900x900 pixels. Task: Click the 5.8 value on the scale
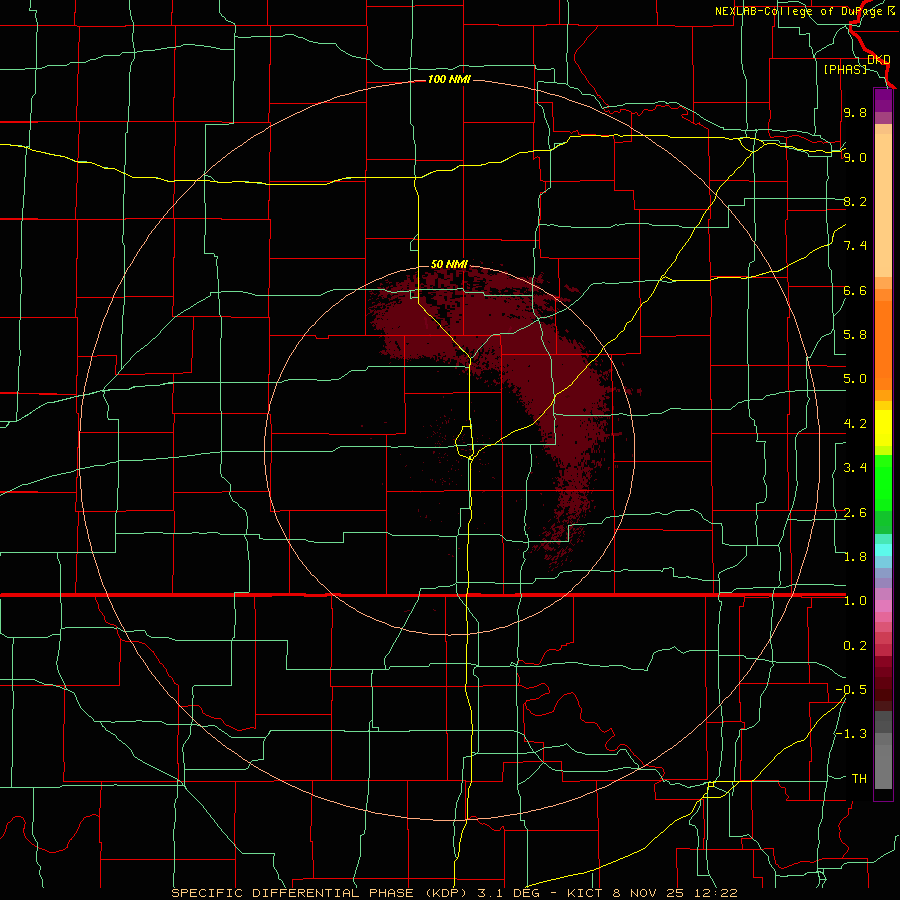pos(855,335)
